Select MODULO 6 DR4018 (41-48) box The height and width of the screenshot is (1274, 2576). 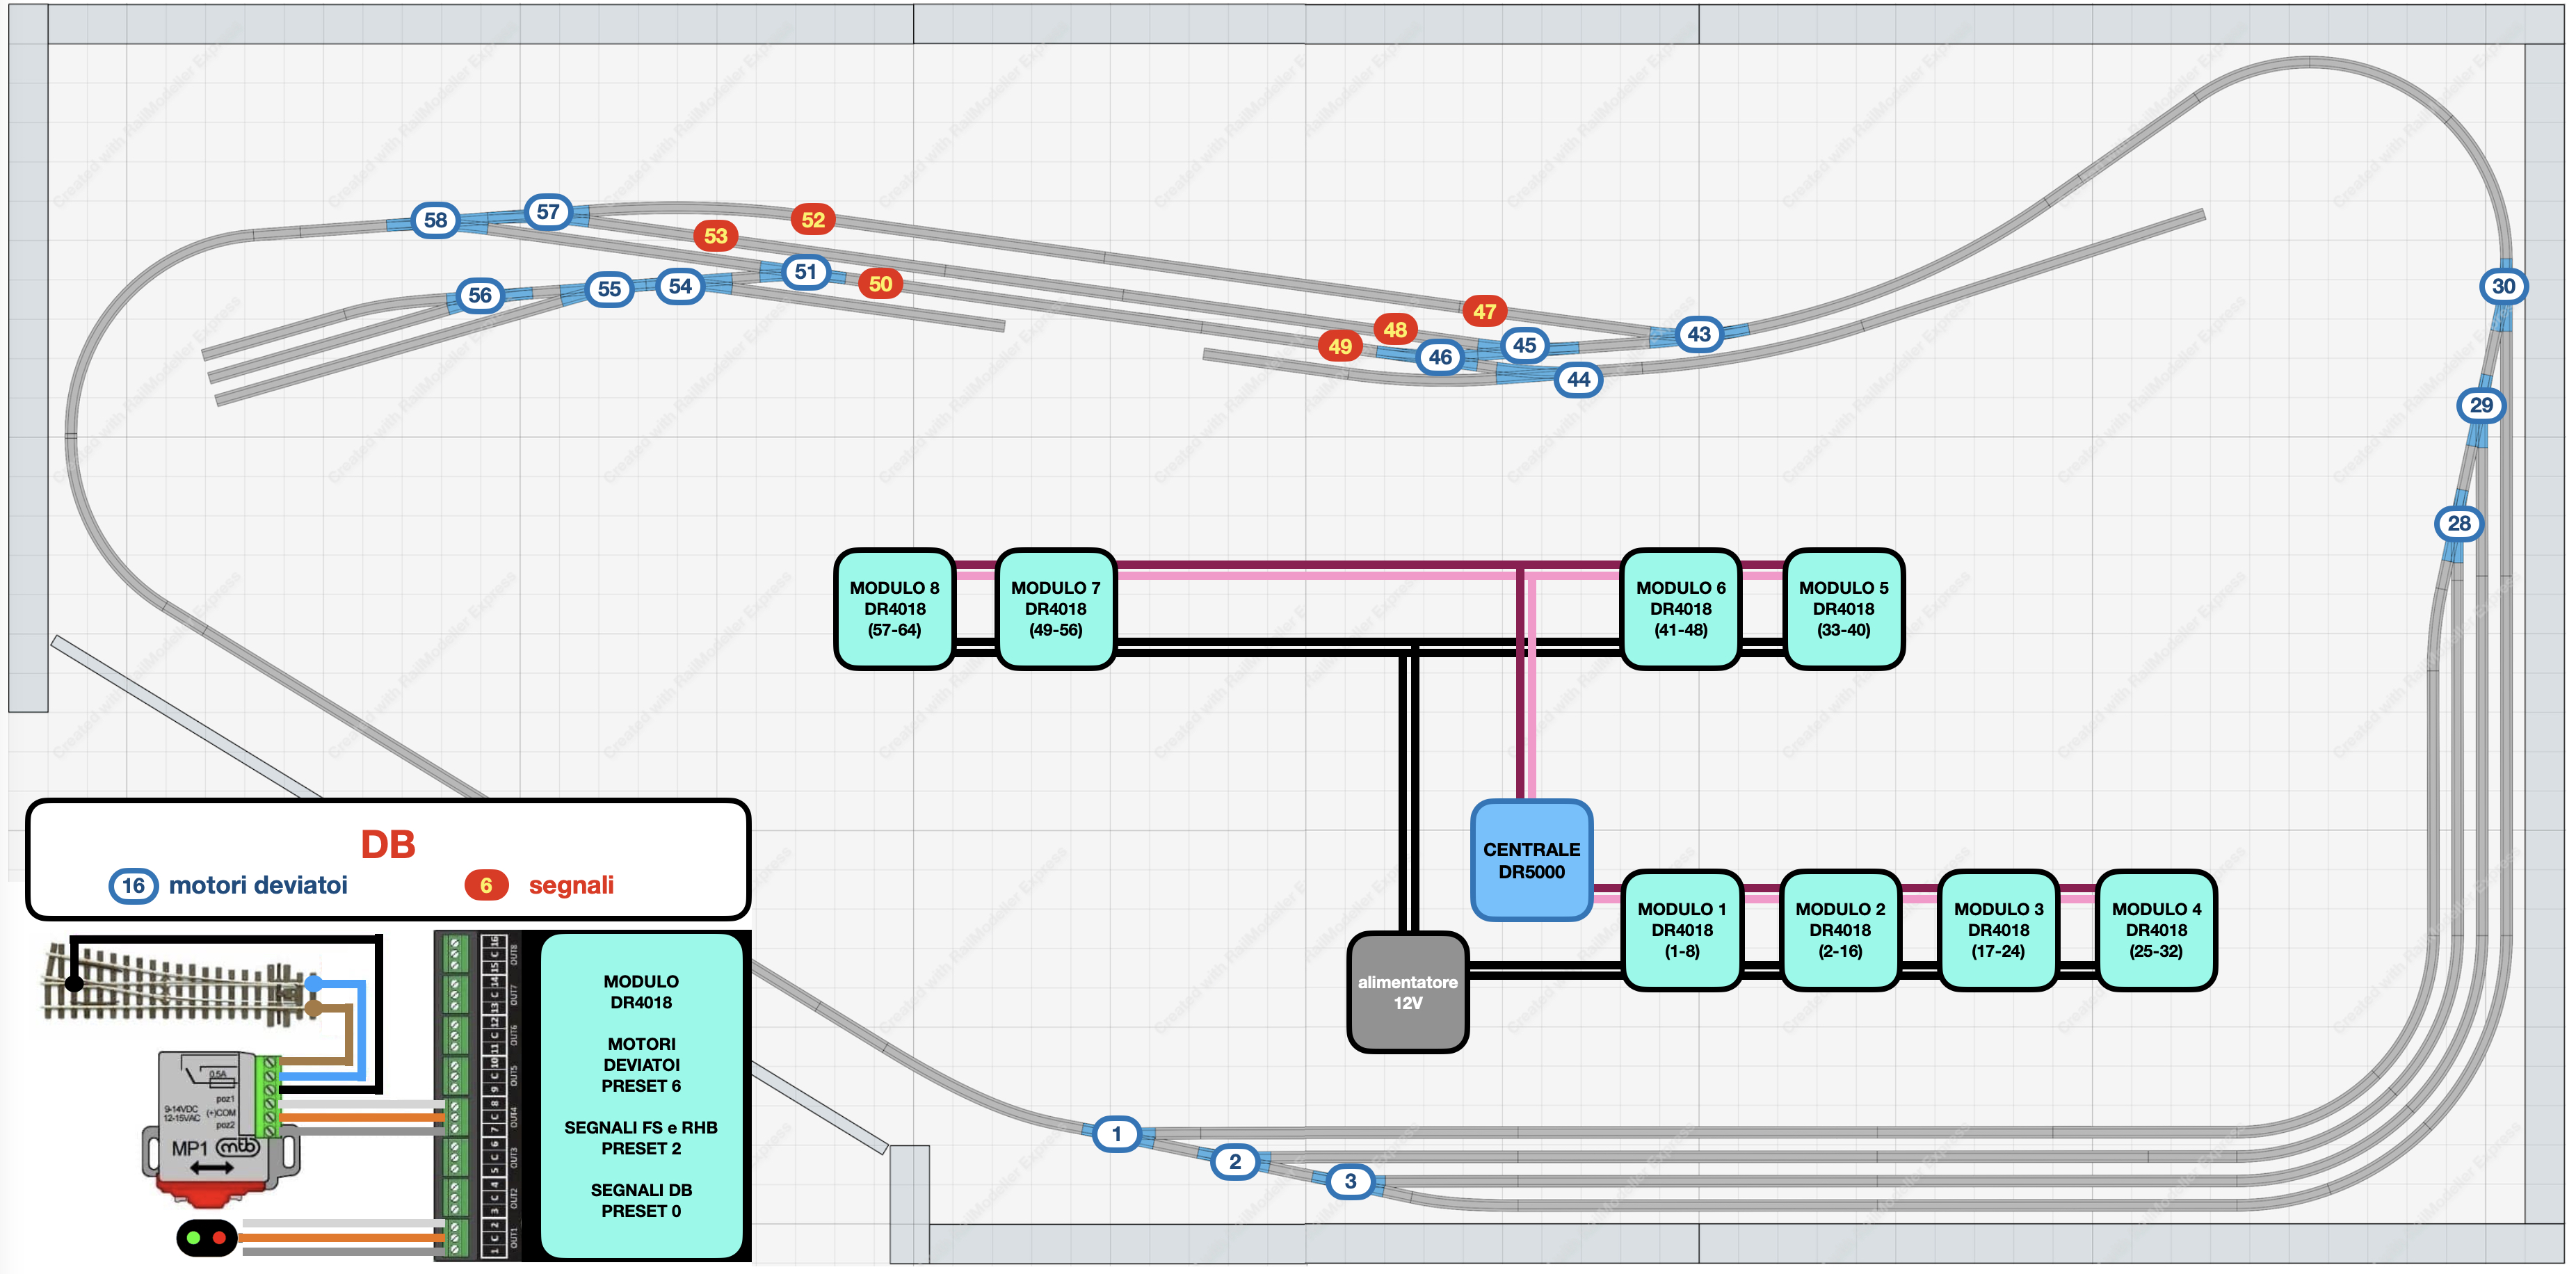point(1680,609)
